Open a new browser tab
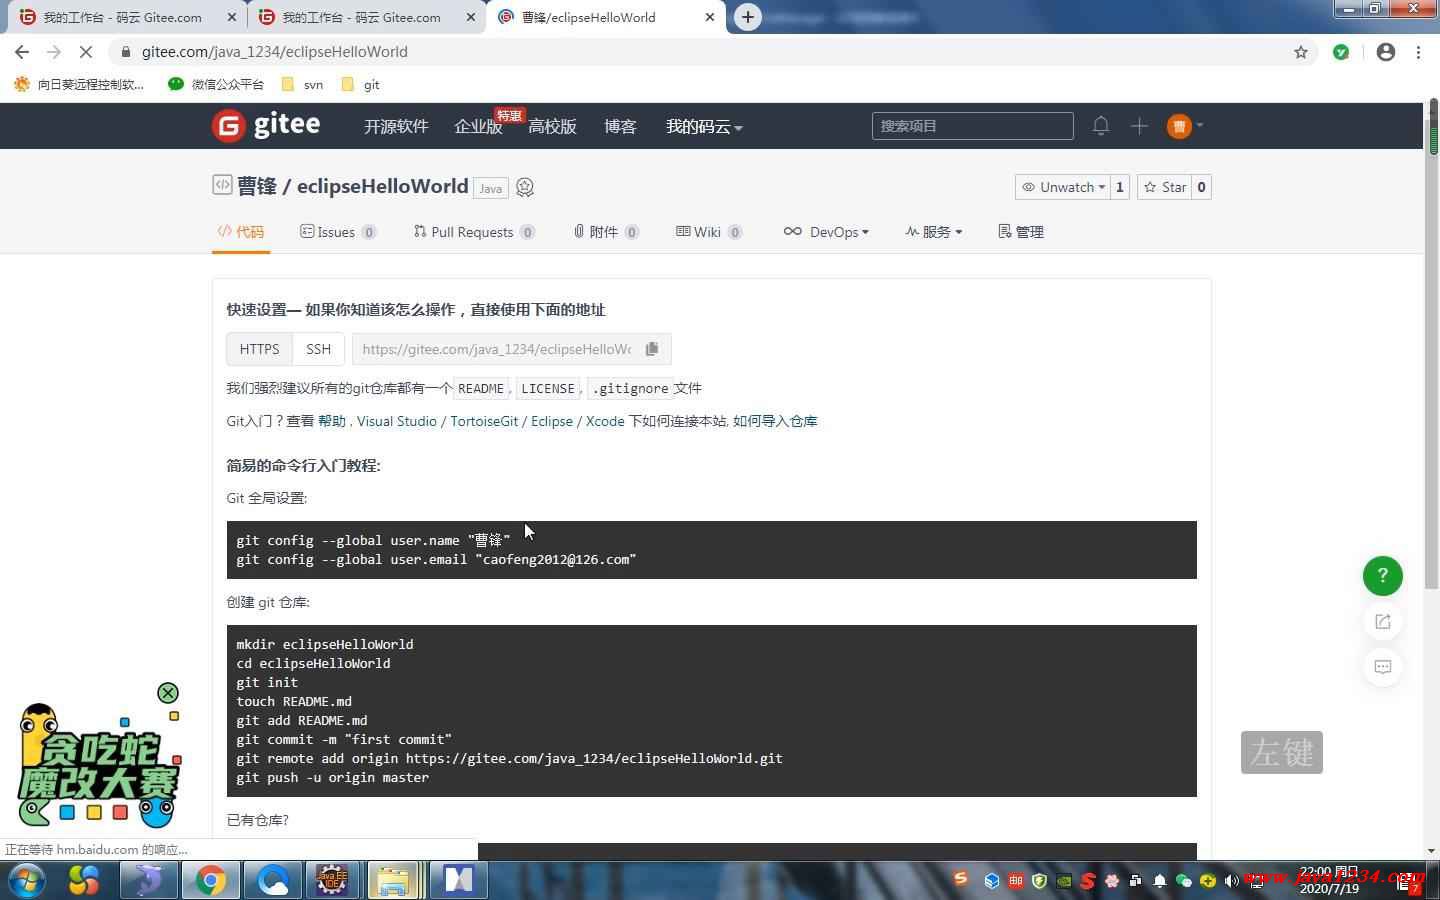1440x900 pixels. coord(747,17)
